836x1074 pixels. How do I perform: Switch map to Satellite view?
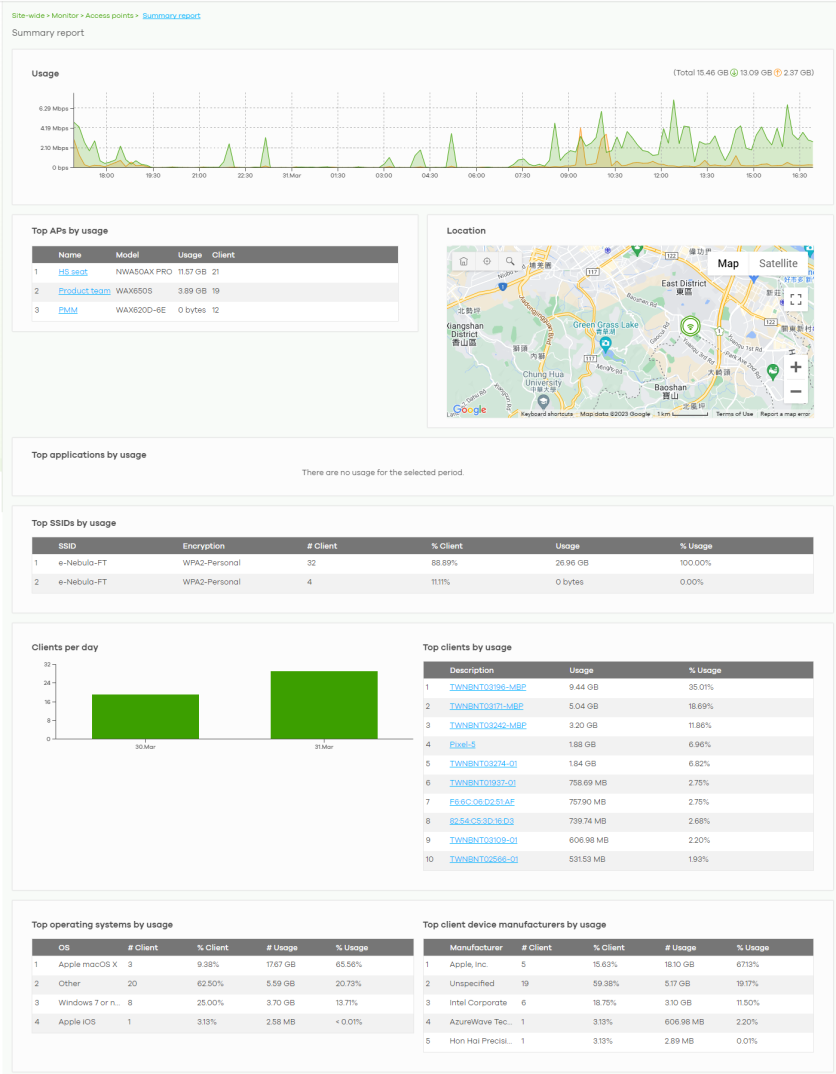tap(778, 263)
